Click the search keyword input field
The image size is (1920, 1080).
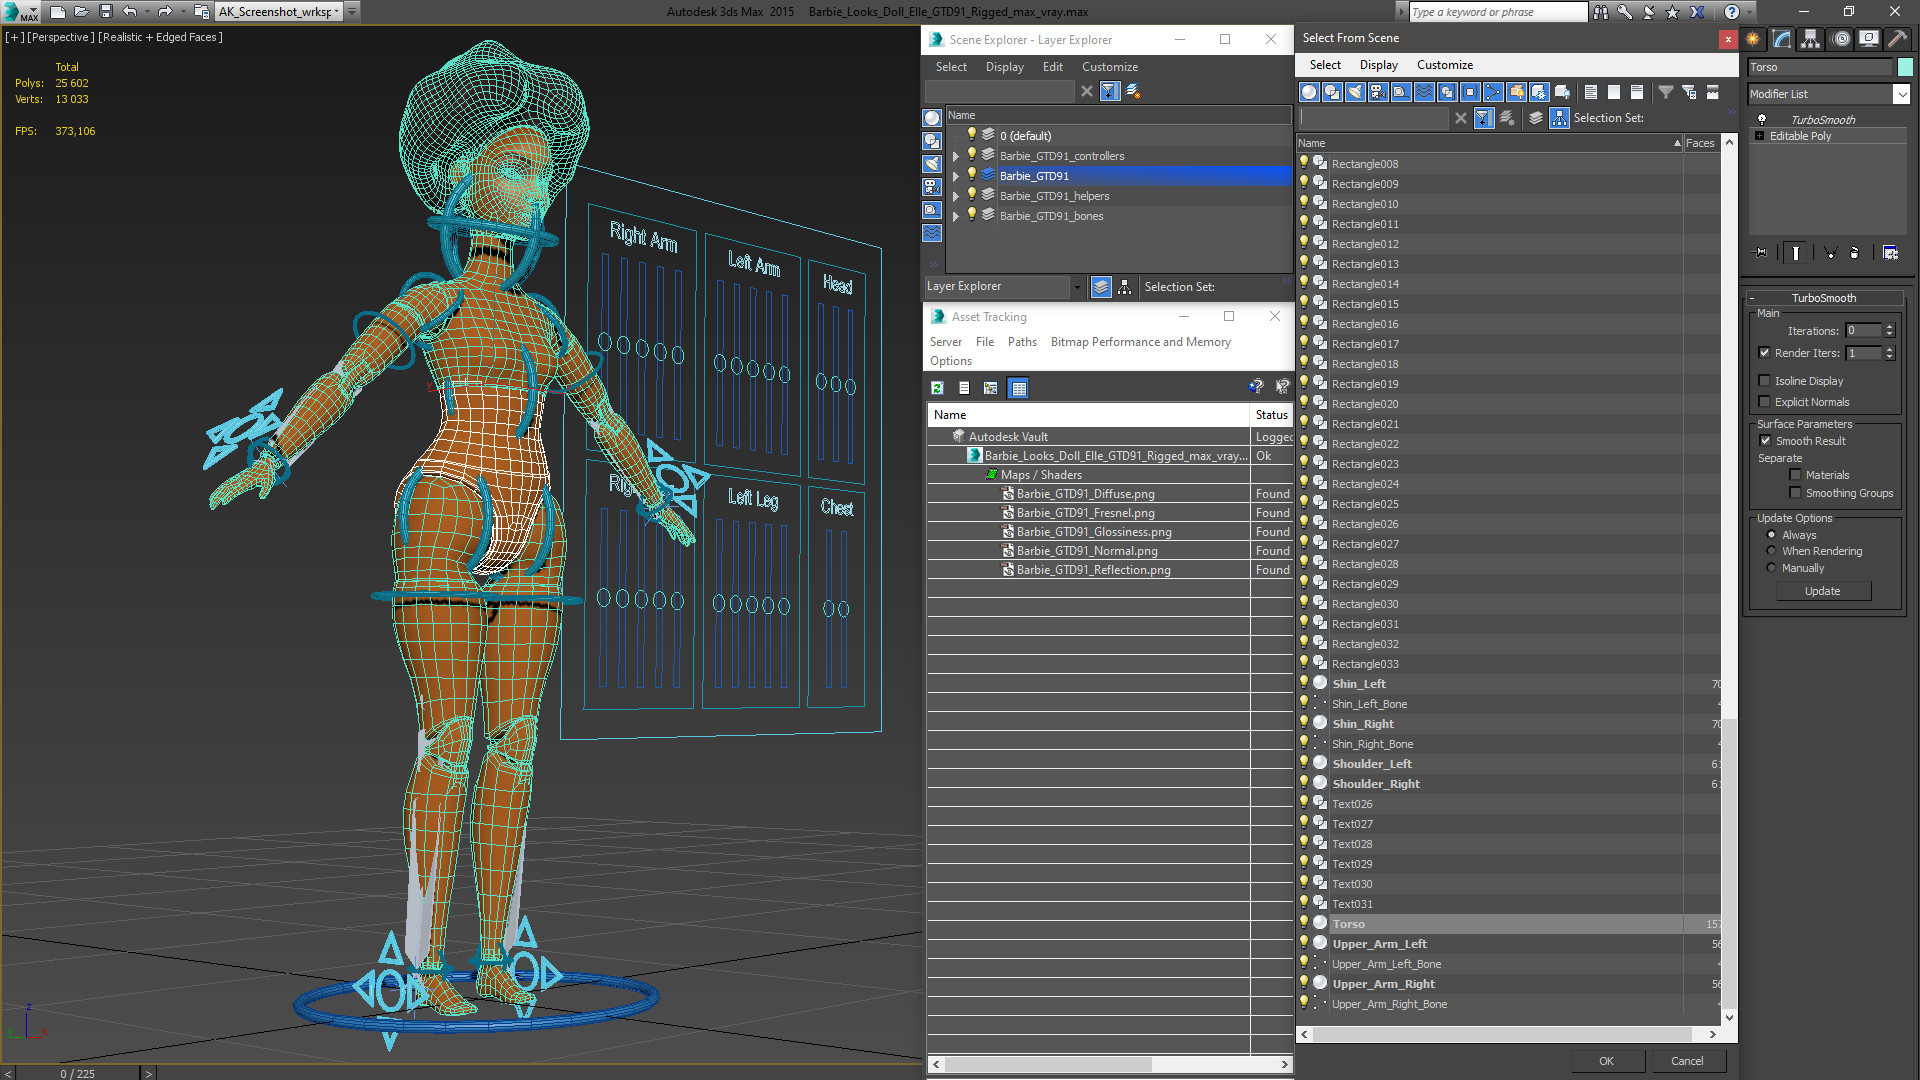1497,12
